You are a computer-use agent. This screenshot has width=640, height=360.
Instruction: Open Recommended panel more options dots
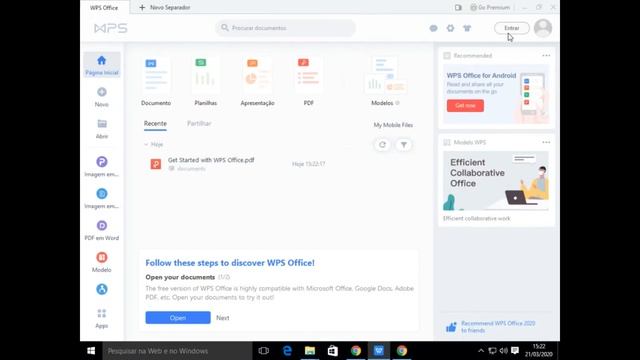click(x=546, y=56)
